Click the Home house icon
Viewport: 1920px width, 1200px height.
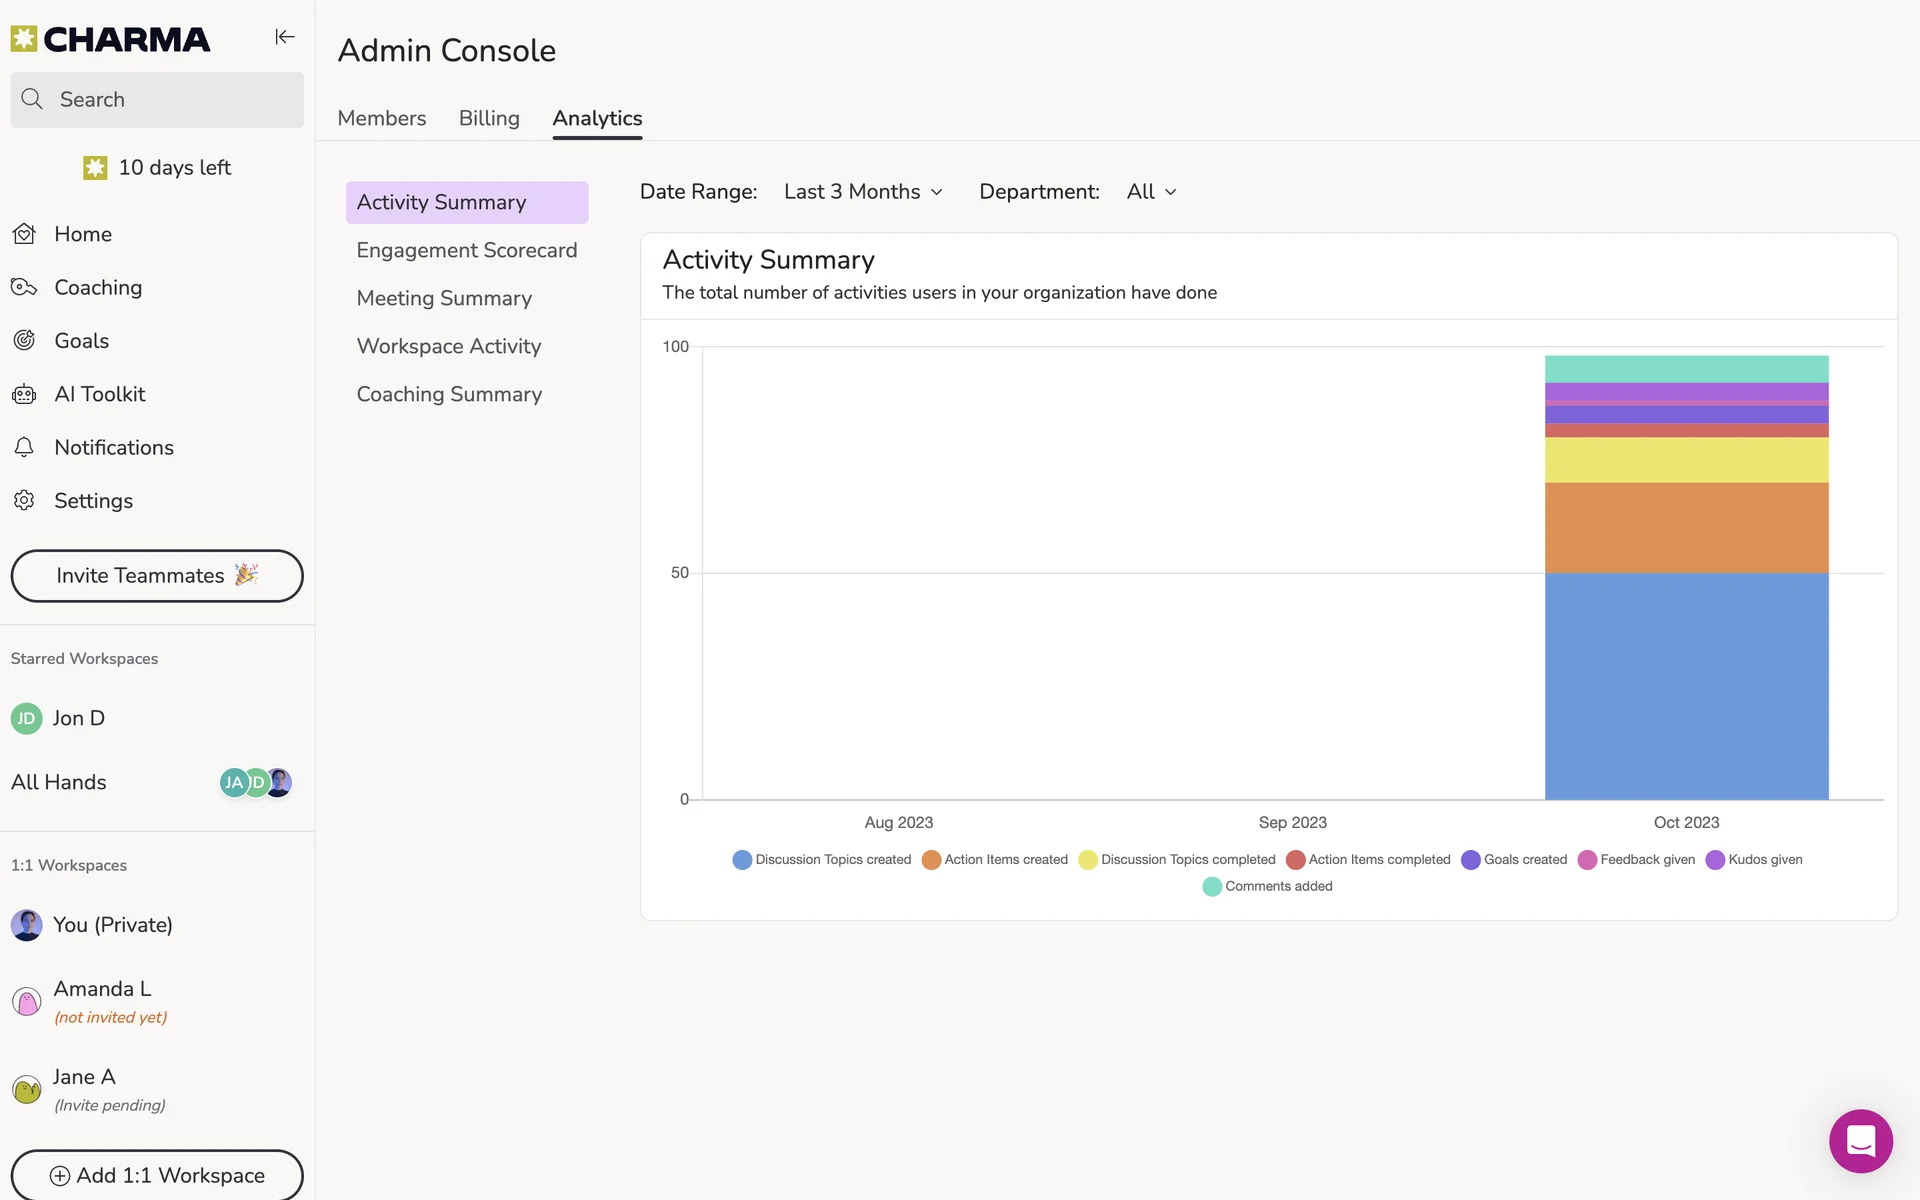(25, 234)
